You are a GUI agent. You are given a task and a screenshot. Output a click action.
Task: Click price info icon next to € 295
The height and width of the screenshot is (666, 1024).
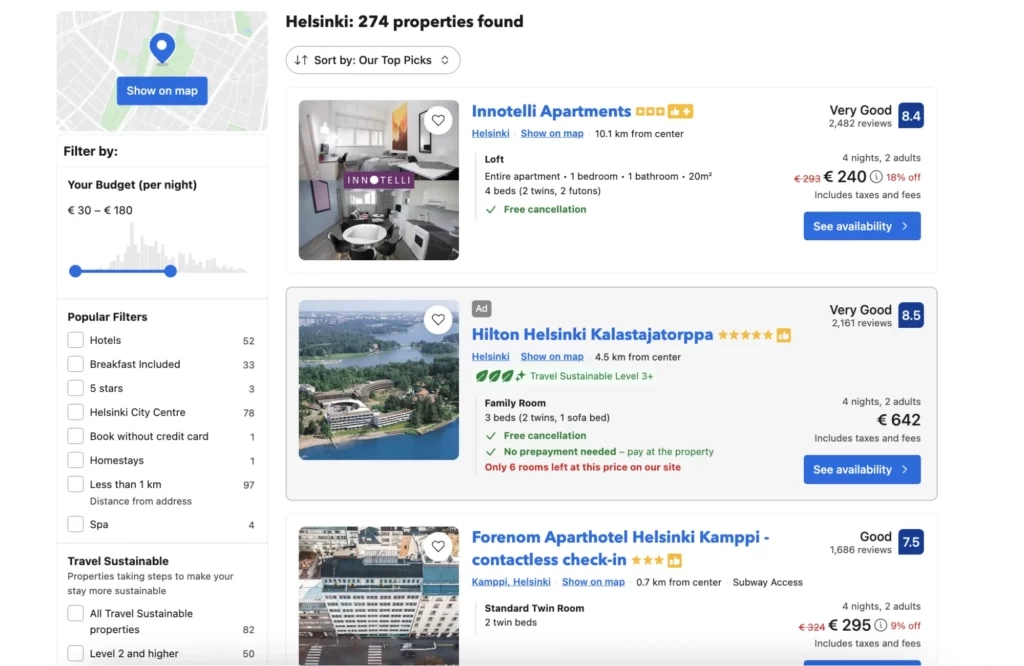point(880,625)
